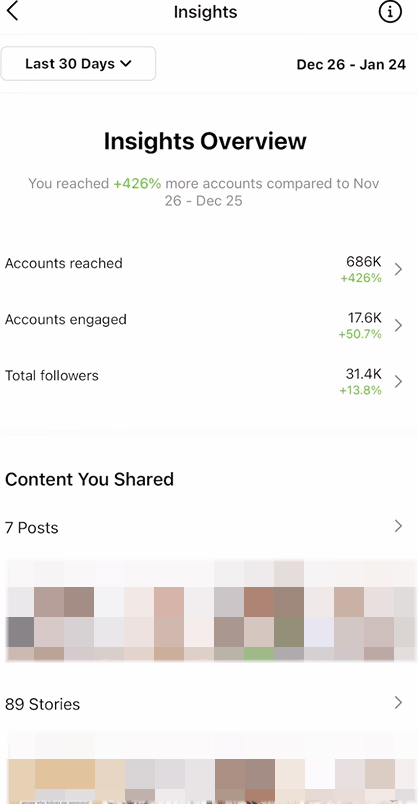Expand Accounts reached chevron

[398, 269]
